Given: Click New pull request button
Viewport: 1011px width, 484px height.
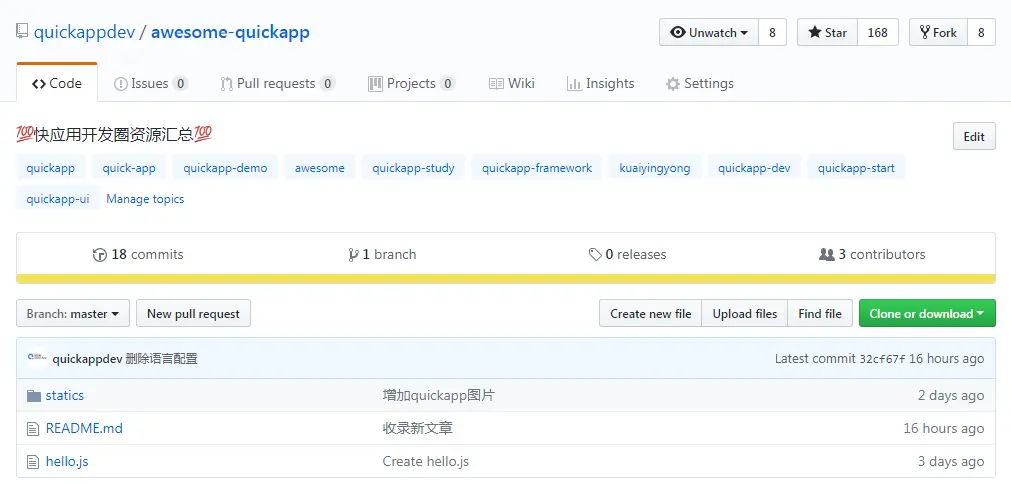Looking at the screenshot, I should point(193,313).
